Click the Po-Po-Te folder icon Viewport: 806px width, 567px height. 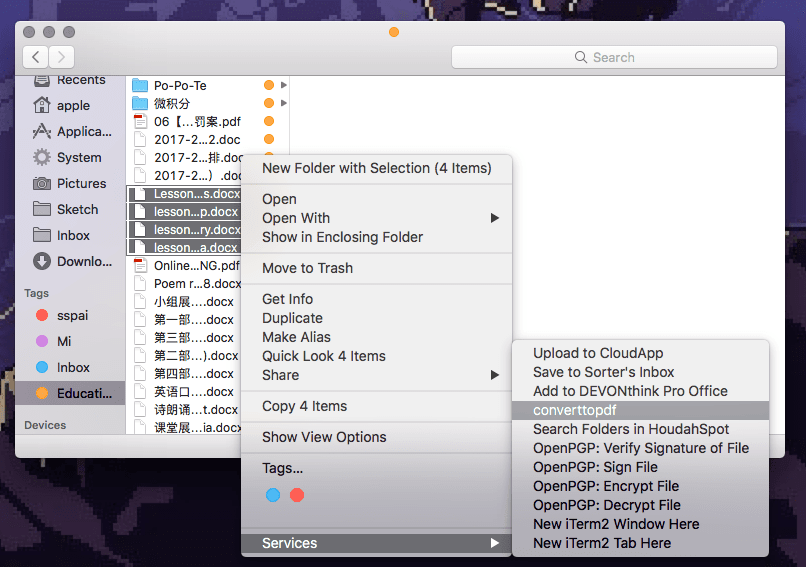click(140, 85)
